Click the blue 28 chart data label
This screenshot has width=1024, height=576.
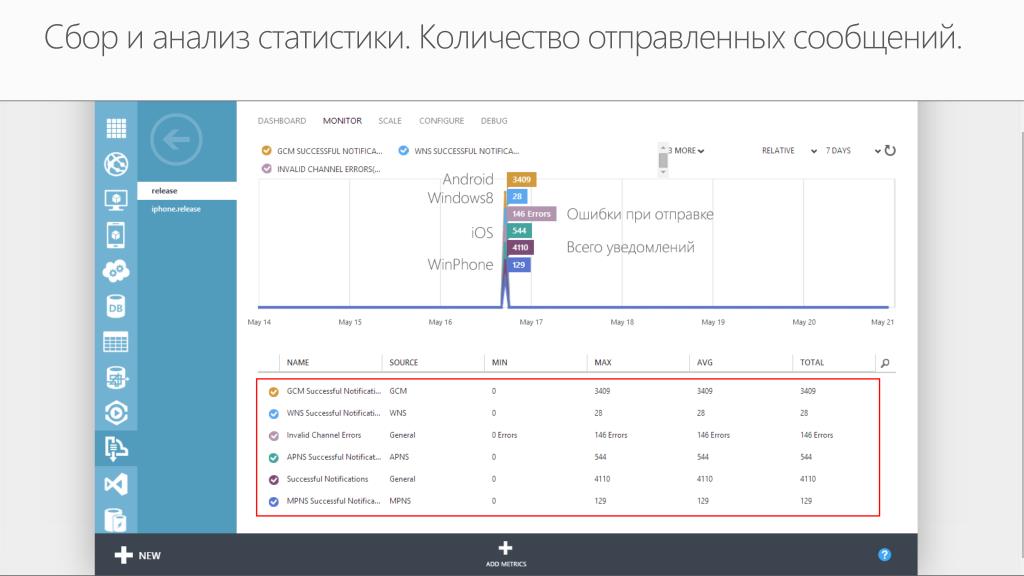(x=517, y=197)
